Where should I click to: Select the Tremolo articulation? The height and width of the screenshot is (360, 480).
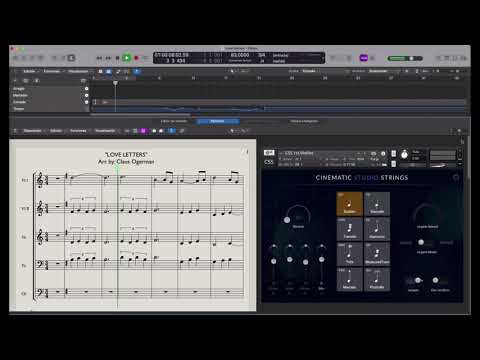click(x=349, y=229)
